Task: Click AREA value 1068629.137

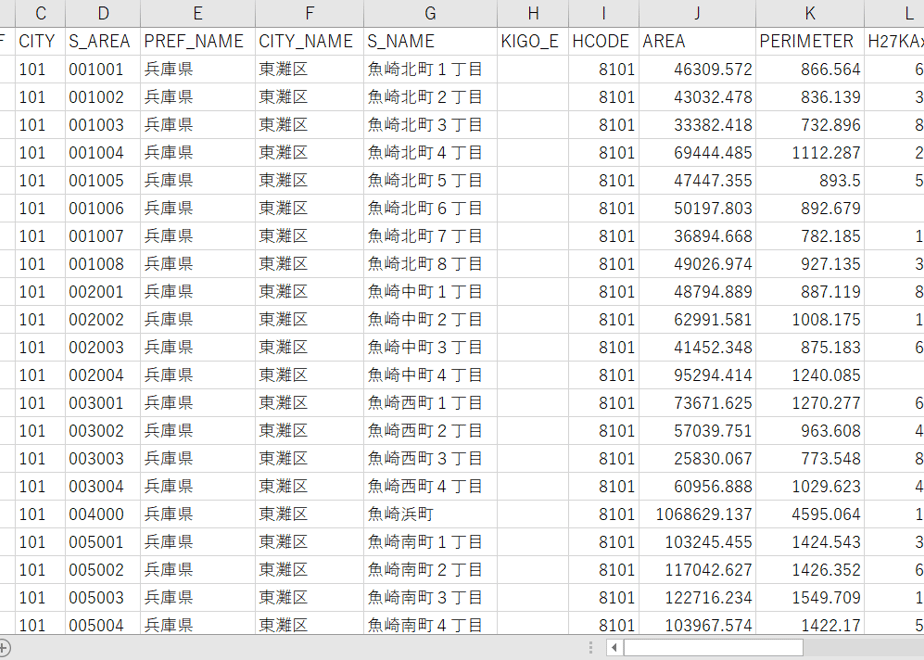Action: click(697, 514)
